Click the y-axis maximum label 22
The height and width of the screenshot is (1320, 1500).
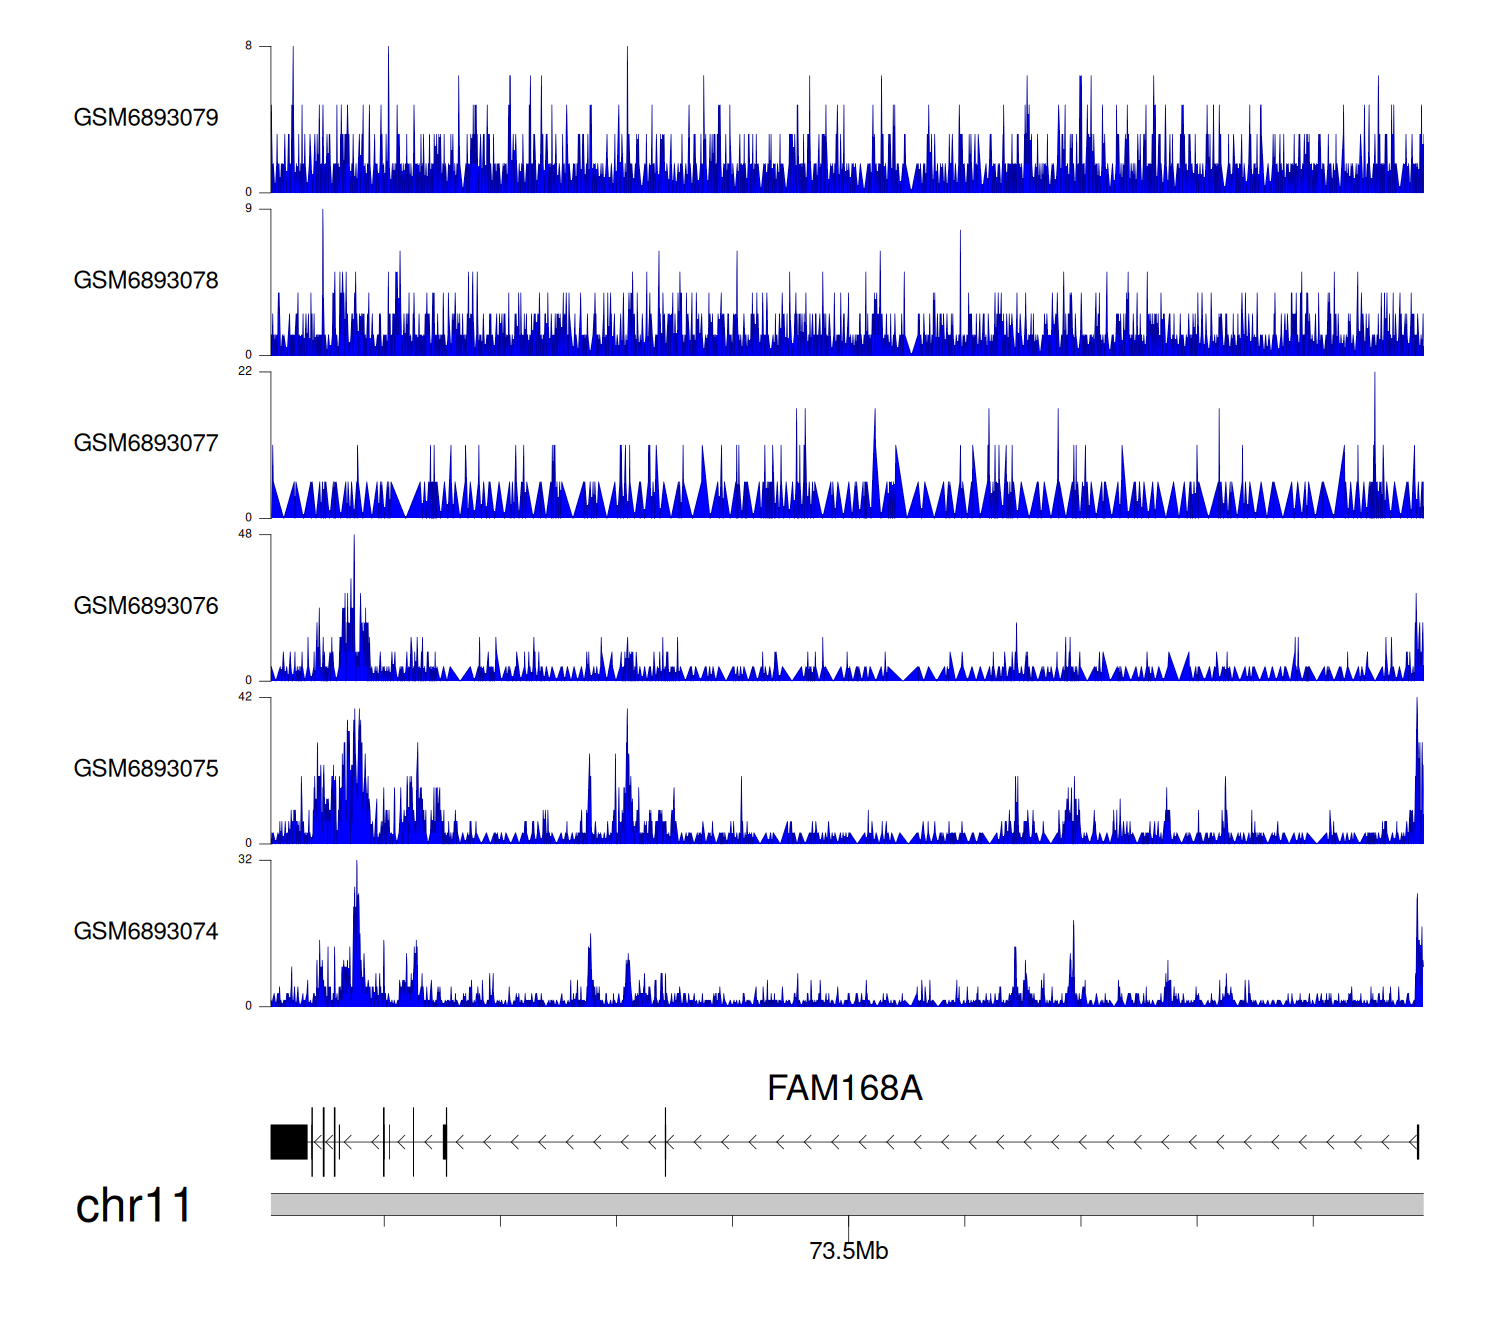(x=245, y=371)
